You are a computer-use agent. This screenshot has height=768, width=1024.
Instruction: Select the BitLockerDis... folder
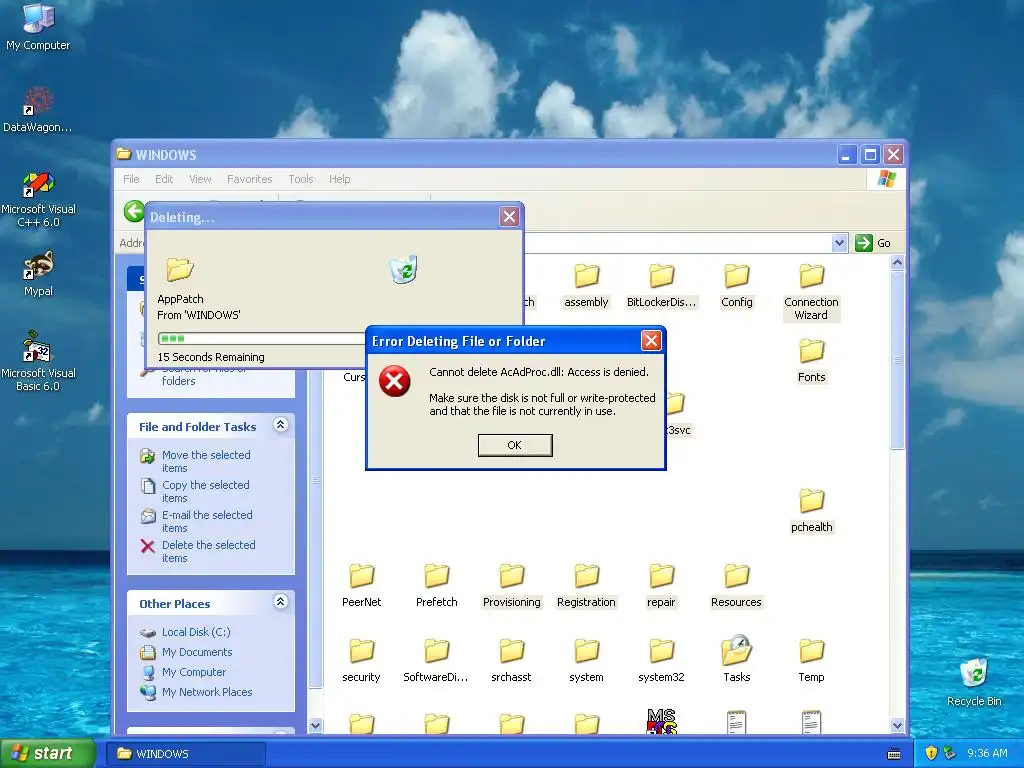(x=661, y=285)
